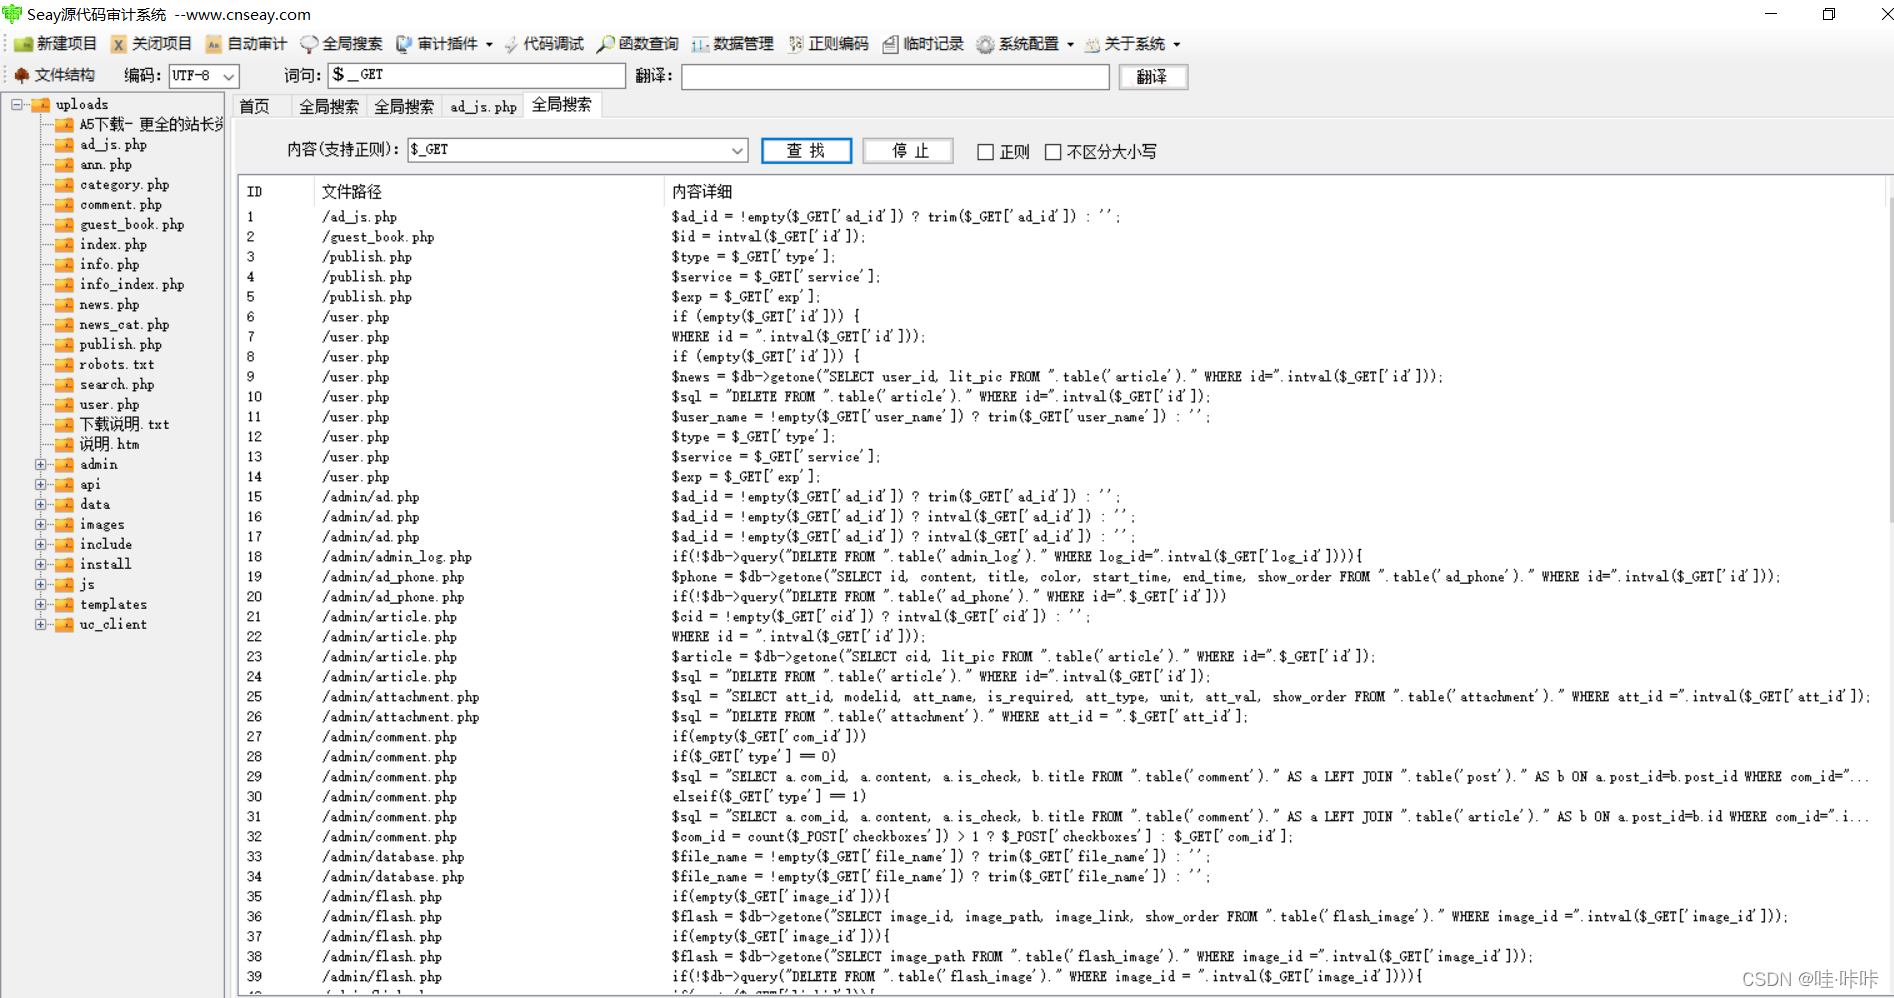This screenshot has height=998, width=1894.
Task: Select the category.php file in the tree
Action: tap(124, 185)
